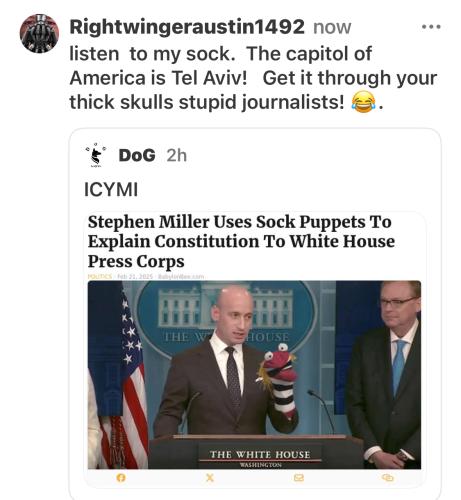461x500 pixels.
Task: Open the White House briefing photo
Action: [x=254, y=375]
